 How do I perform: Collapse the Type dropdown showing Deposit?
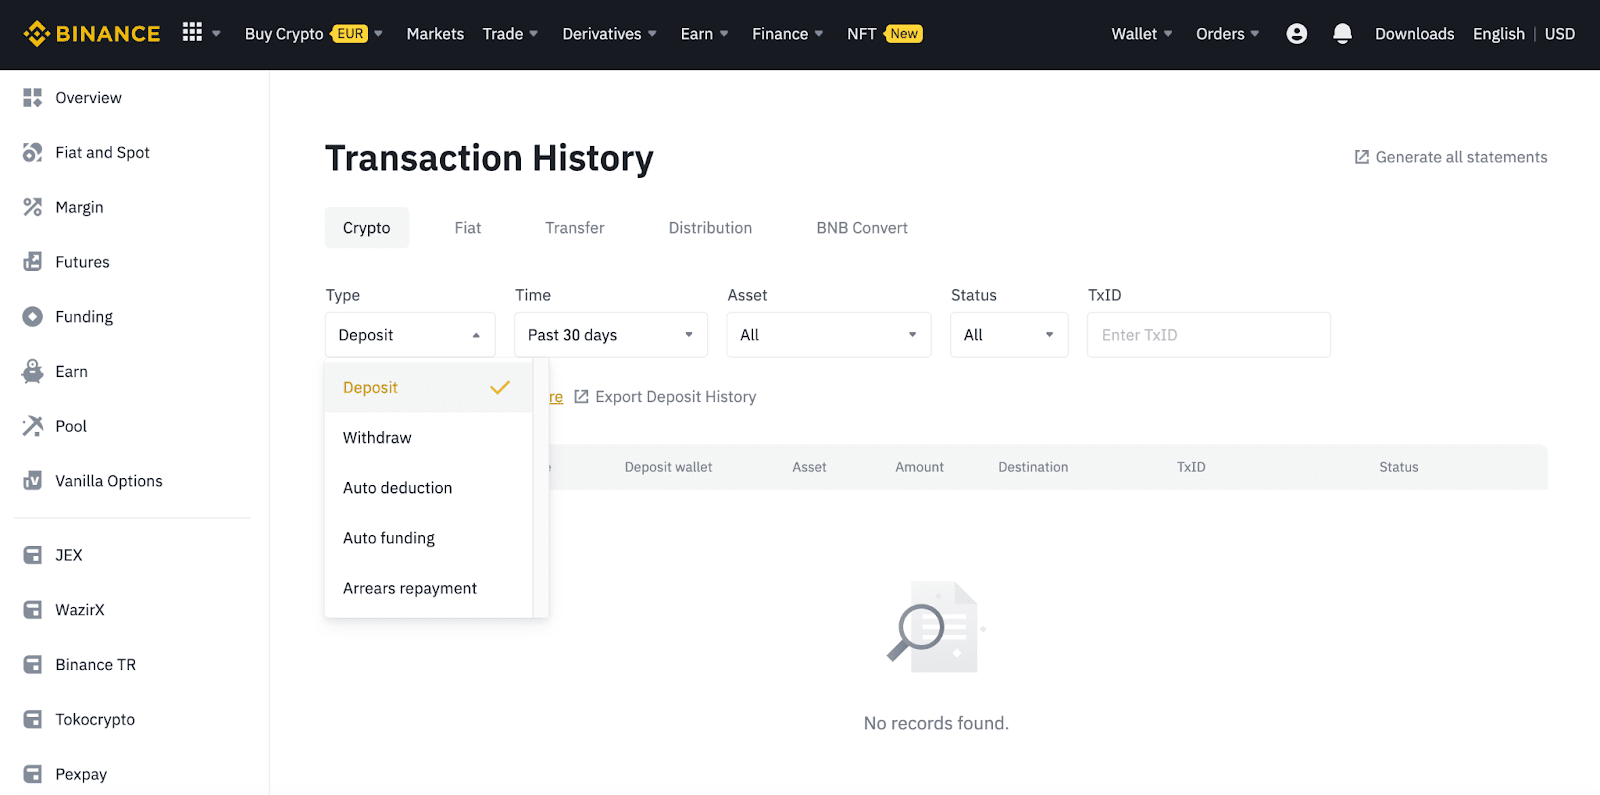tap(410, 335)
